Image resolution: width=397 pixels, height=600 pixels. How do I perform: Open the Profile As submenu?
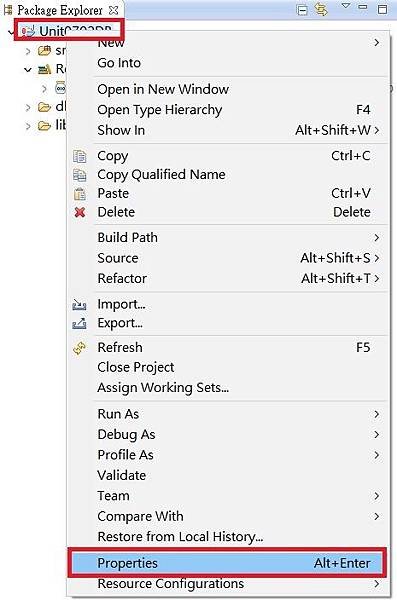coord(228,455)
